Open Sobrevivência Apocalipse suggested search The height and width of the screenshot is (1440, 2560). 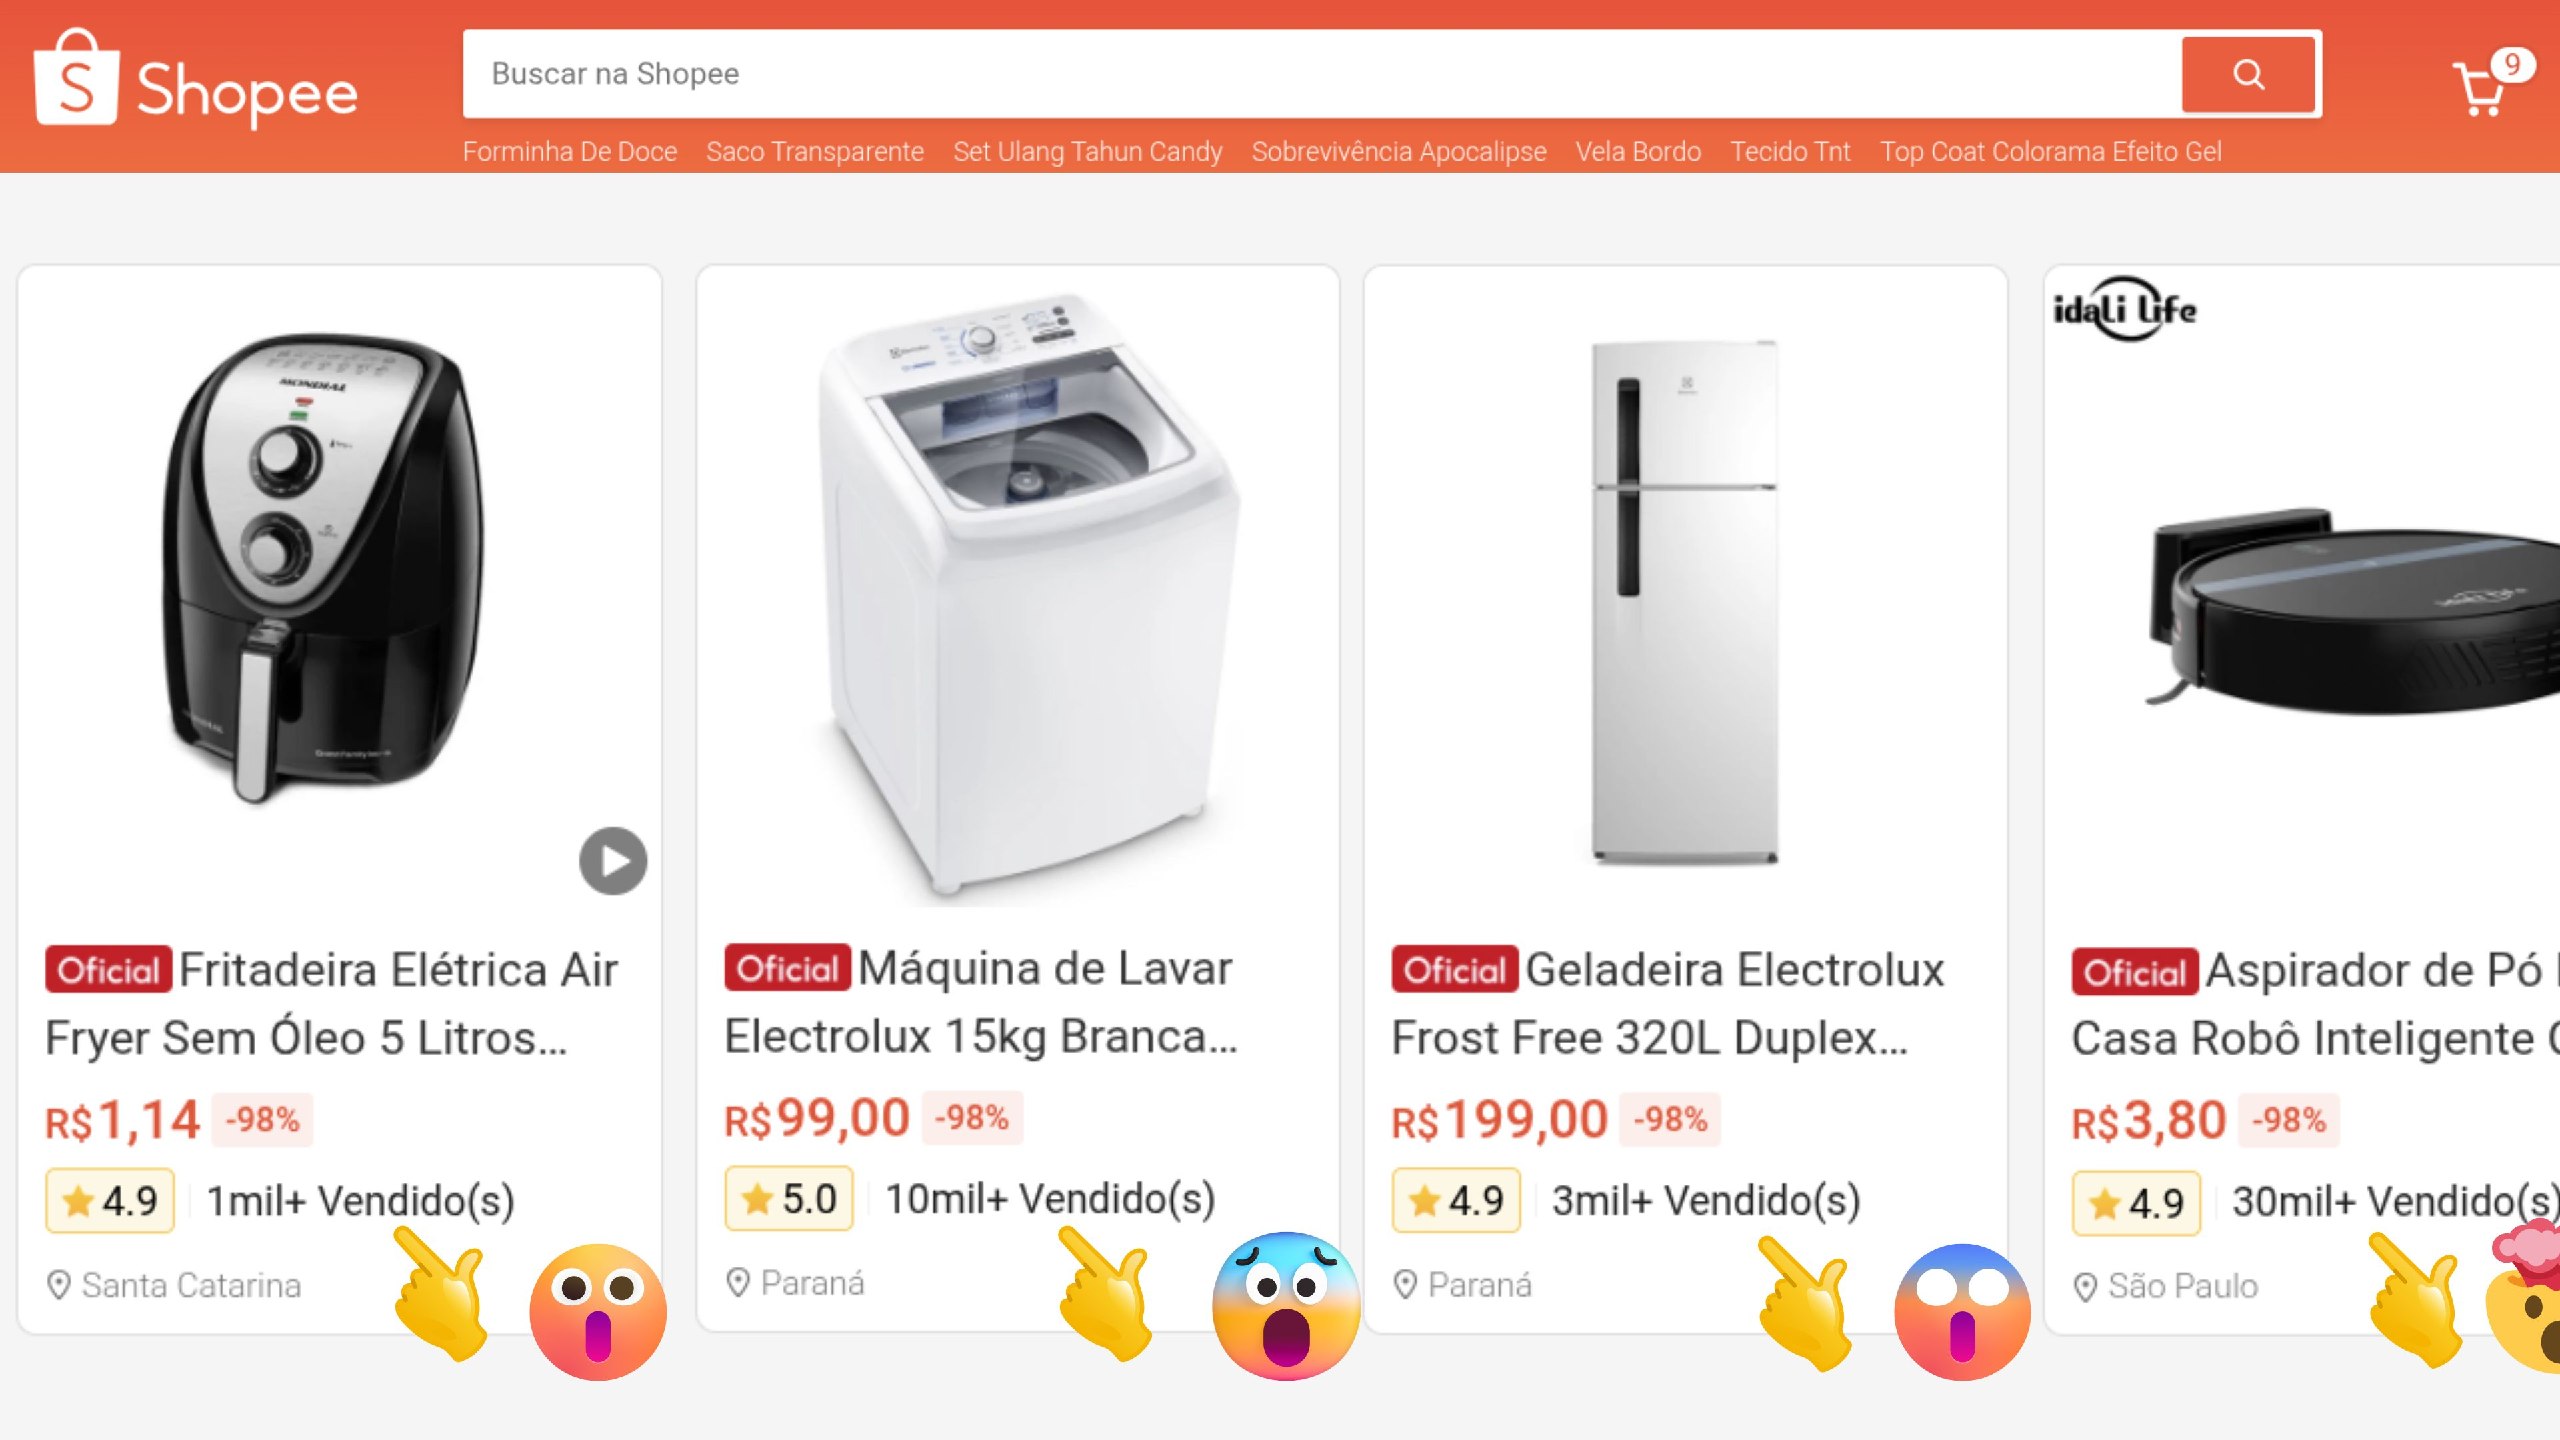pos(1399,152)
